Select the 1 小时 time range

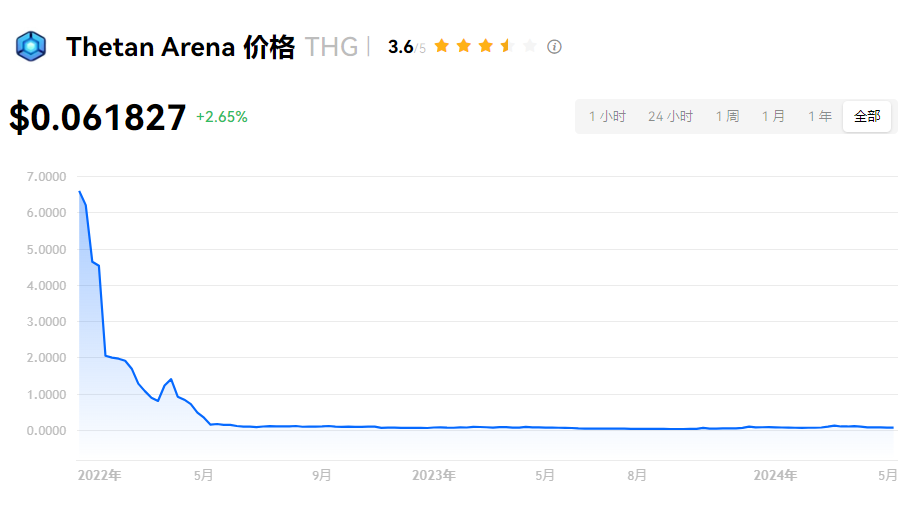607,117
